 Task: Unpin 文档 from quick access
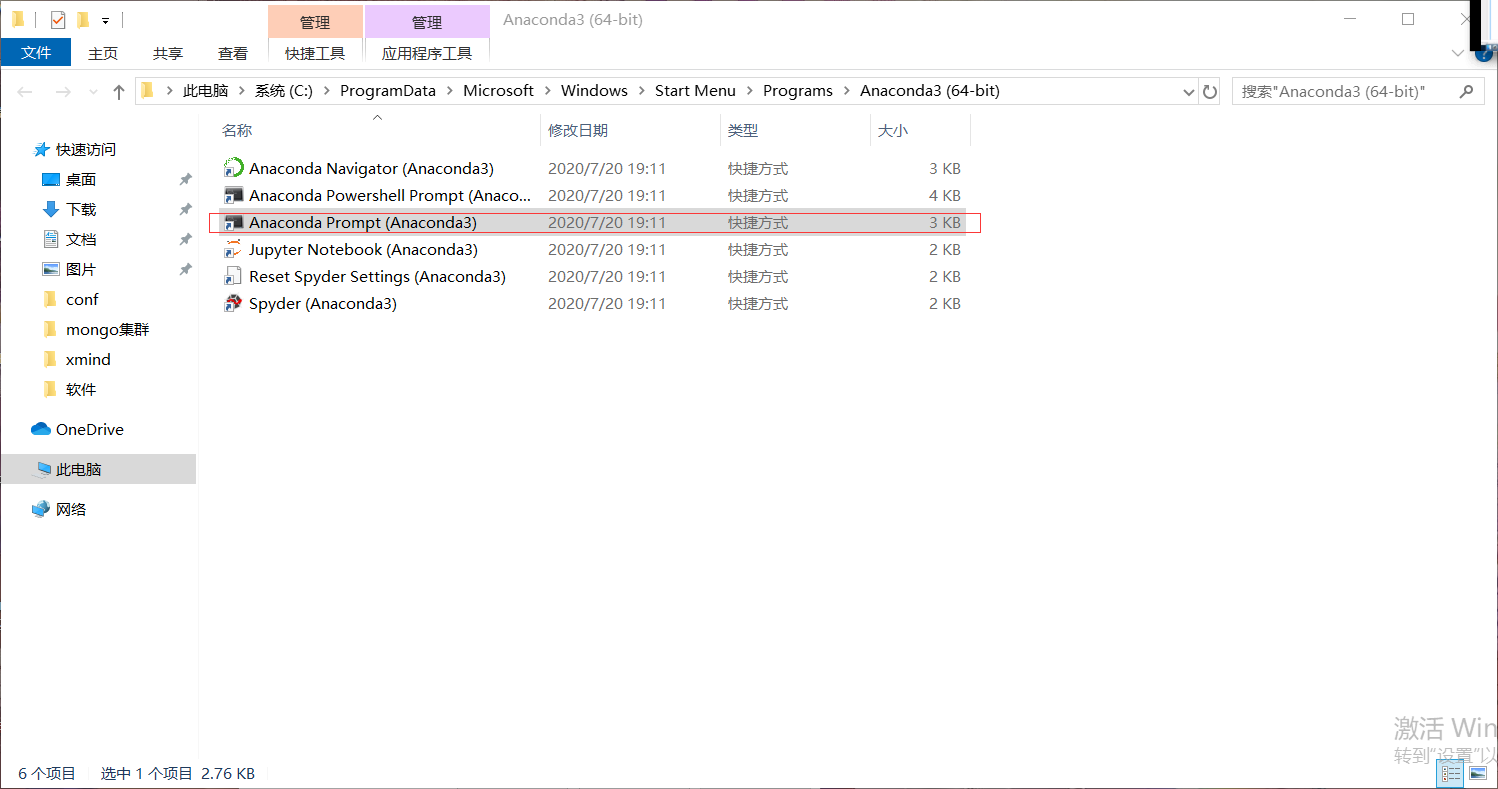(x=185, y=240)
